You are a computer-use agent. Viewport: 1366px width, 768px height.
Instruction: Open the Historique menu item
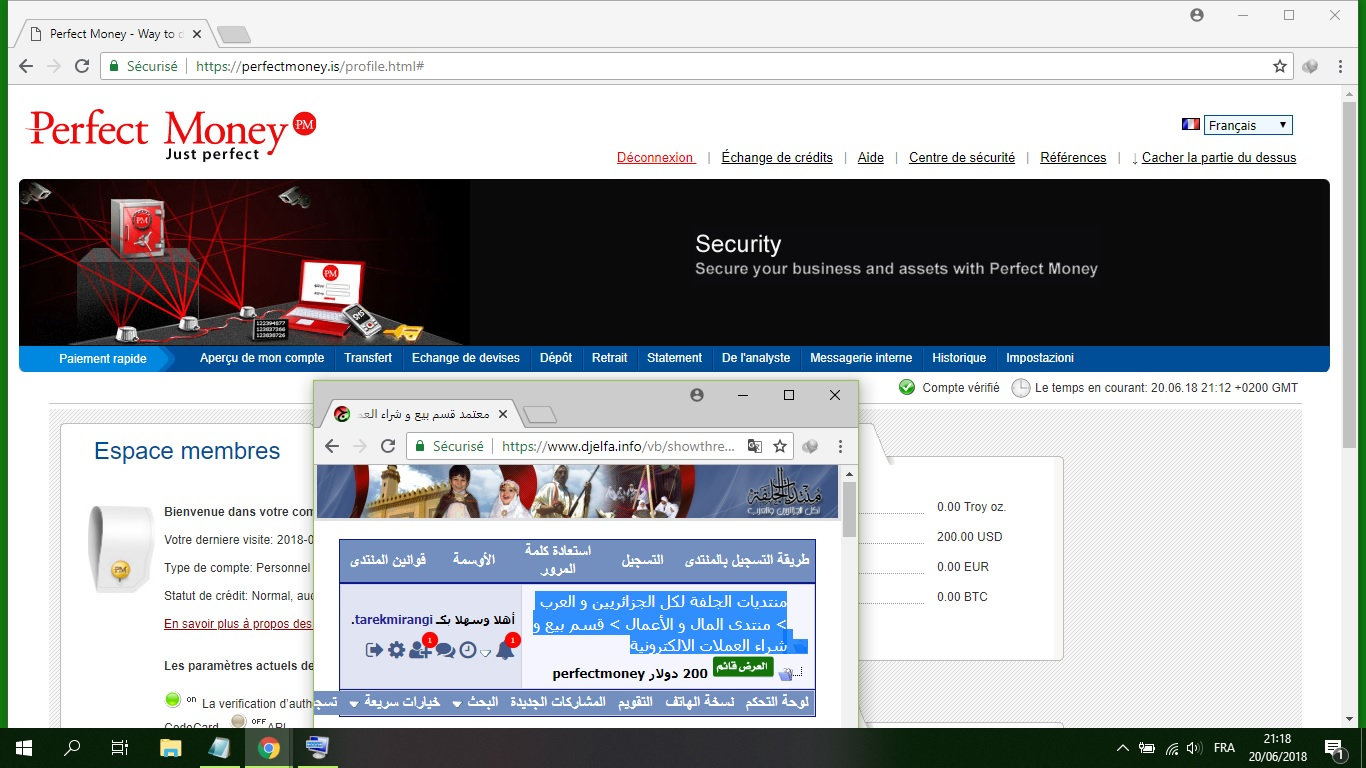[x=959, y=358]
